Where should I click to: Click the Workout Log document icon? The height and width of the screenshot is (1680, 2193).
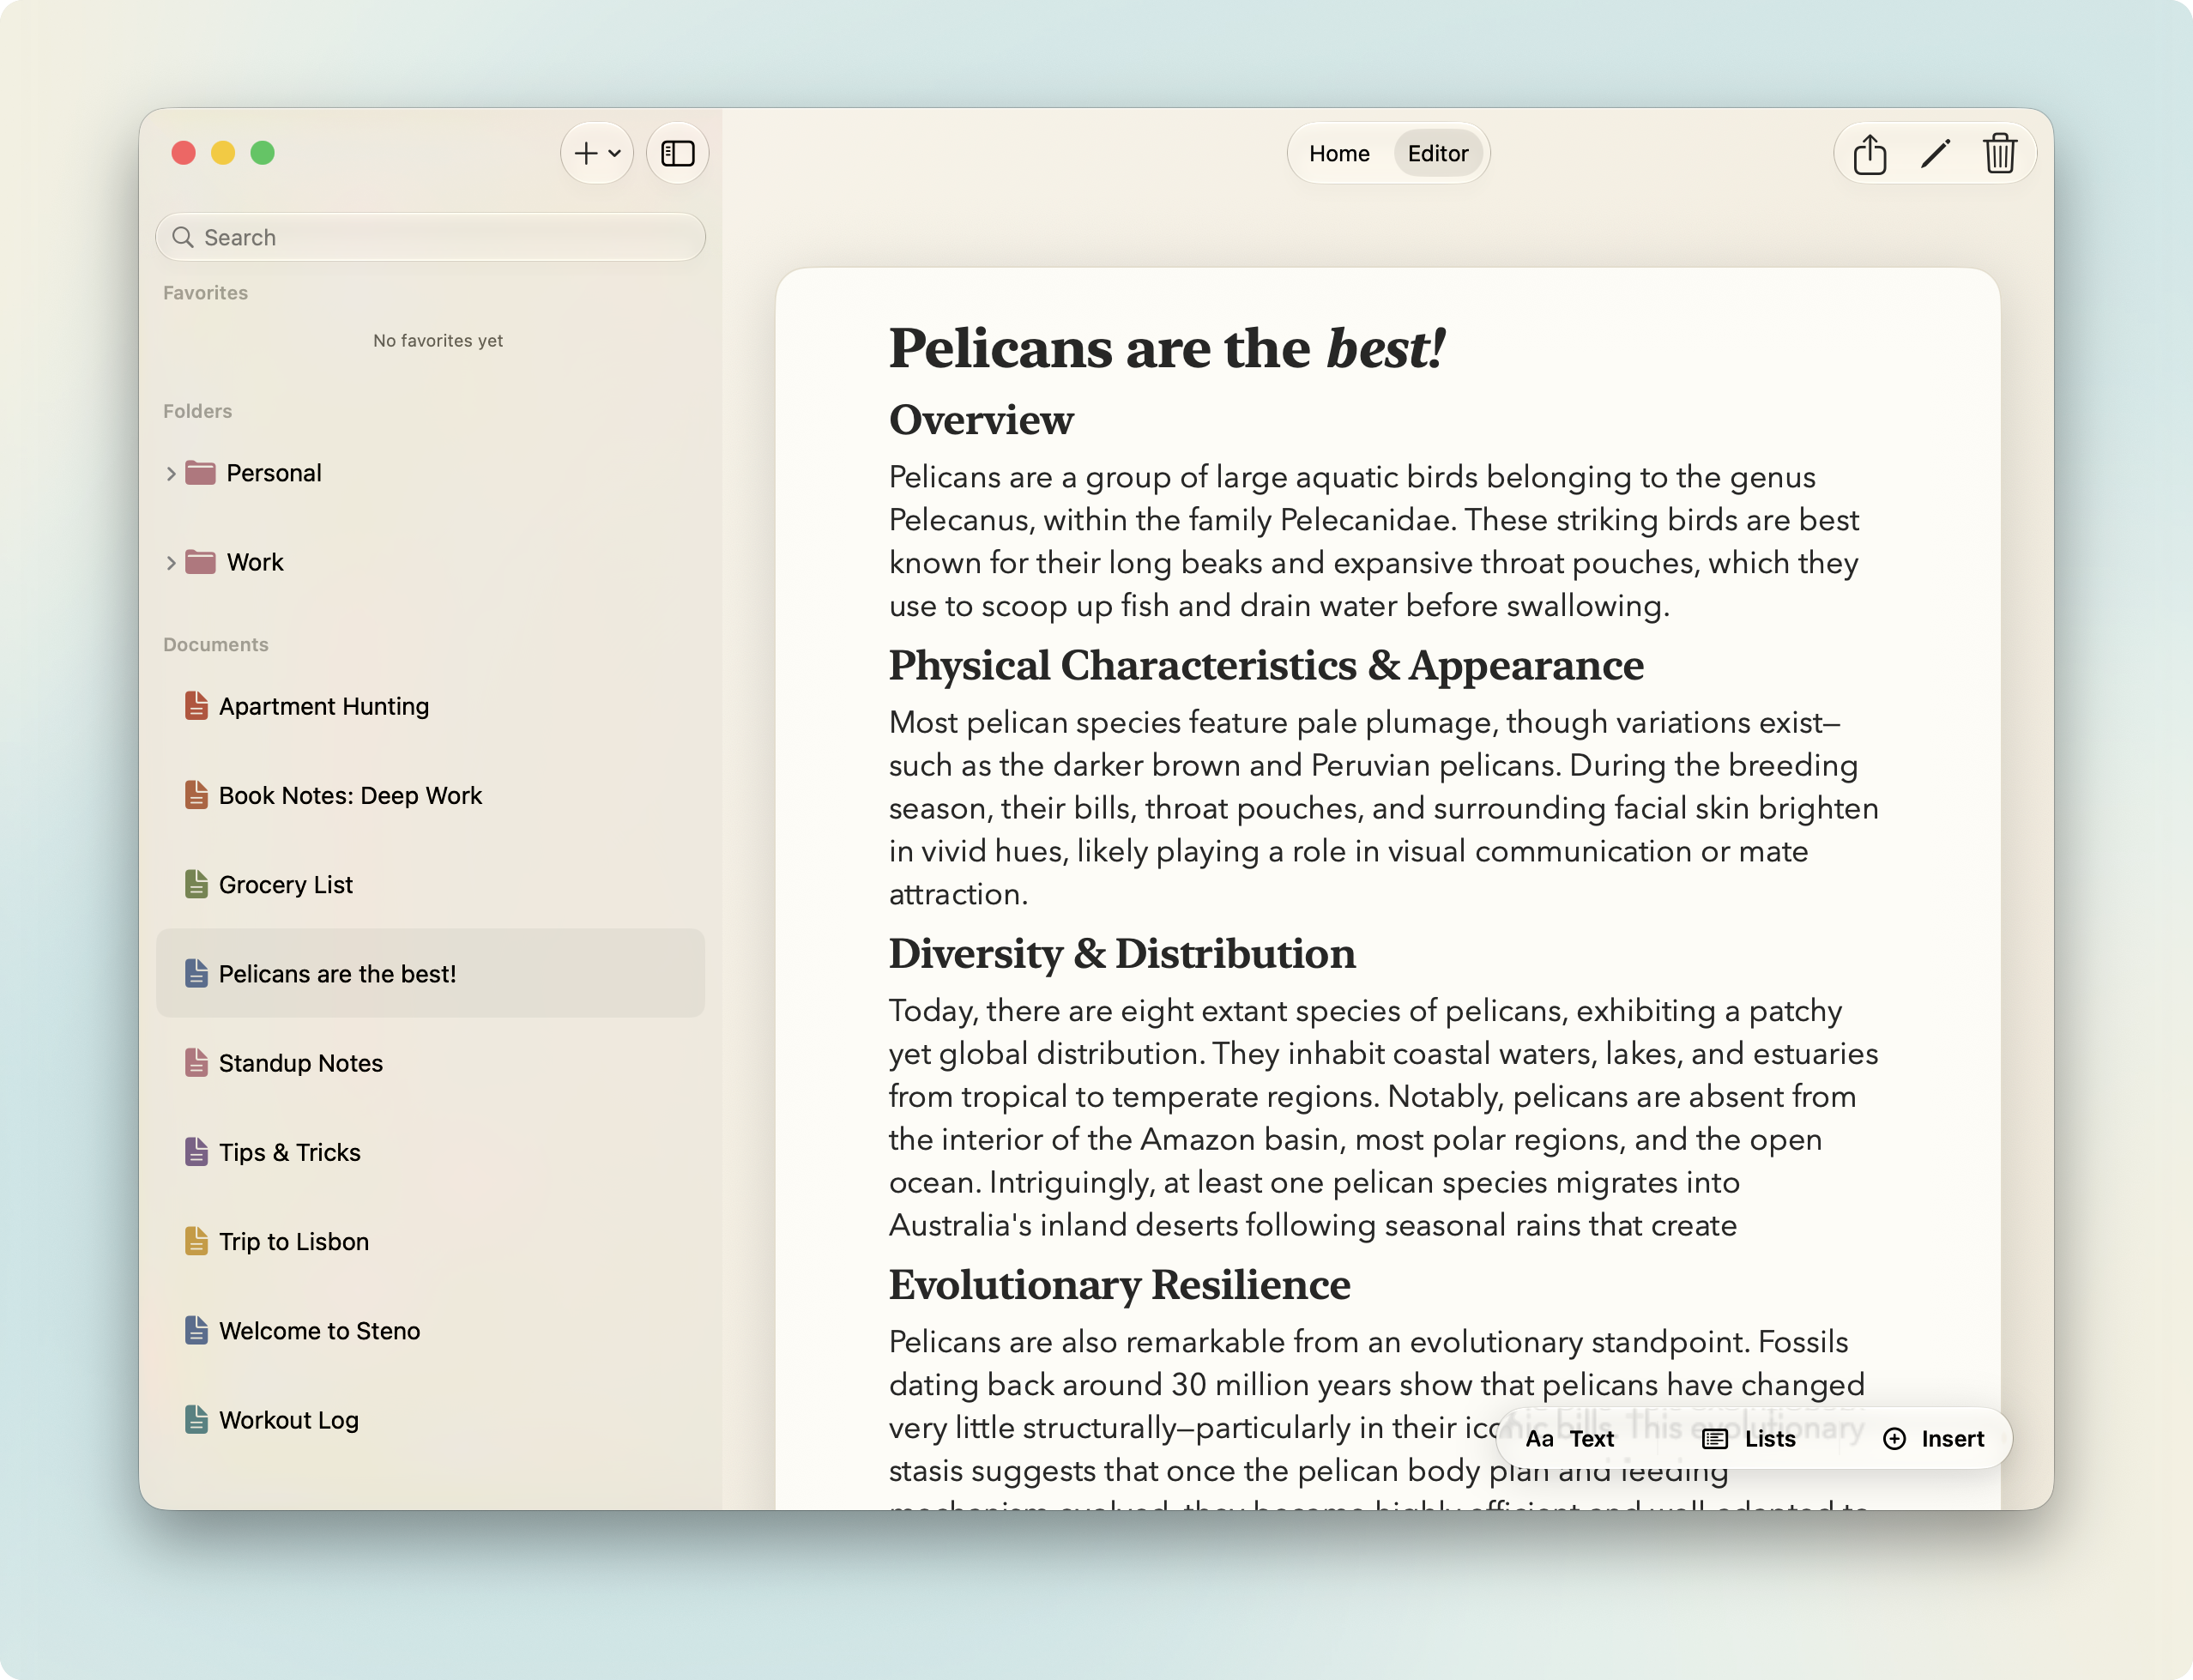coord(197,1419)
